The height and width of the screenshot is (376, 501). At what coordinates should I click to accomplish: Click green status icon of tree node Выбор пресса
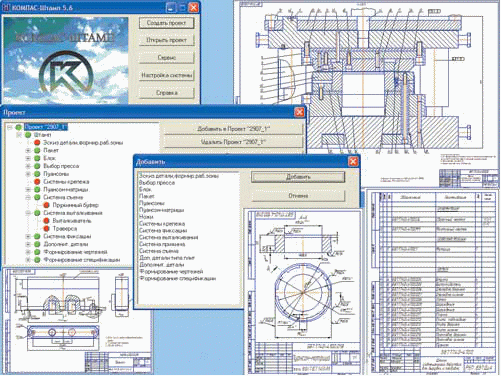pyautogui.click(x=37, y=166)
